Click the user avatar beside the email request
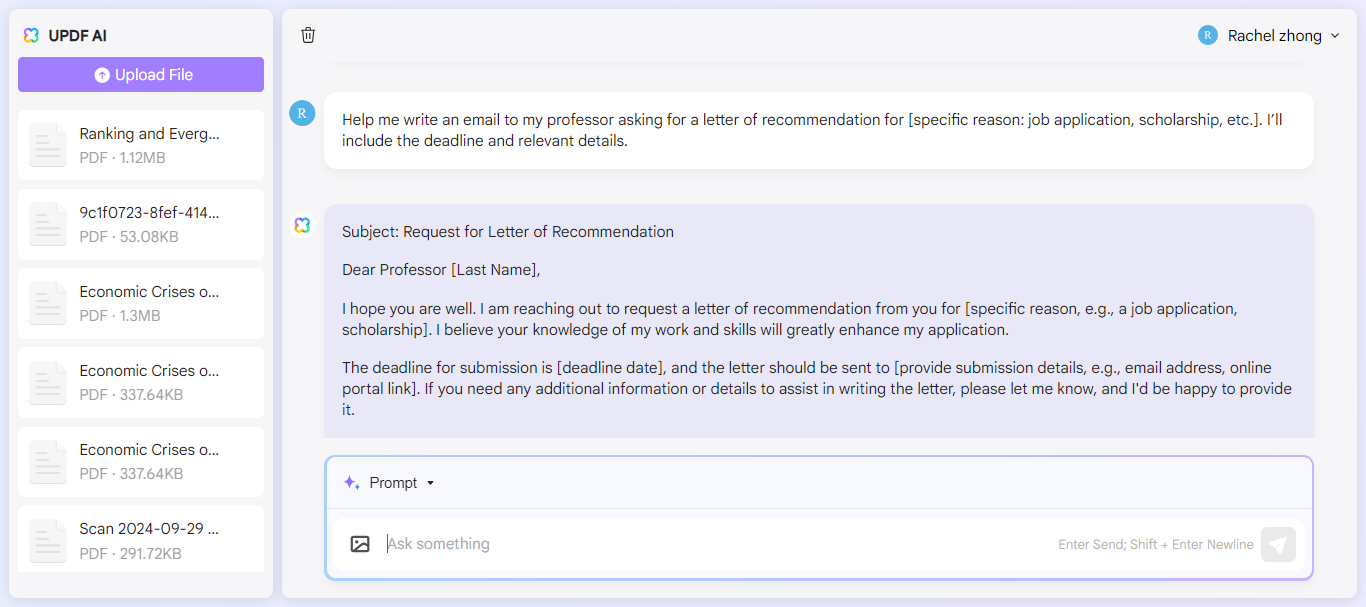This screenshot has height=607, width=1366. click(301, 113)
